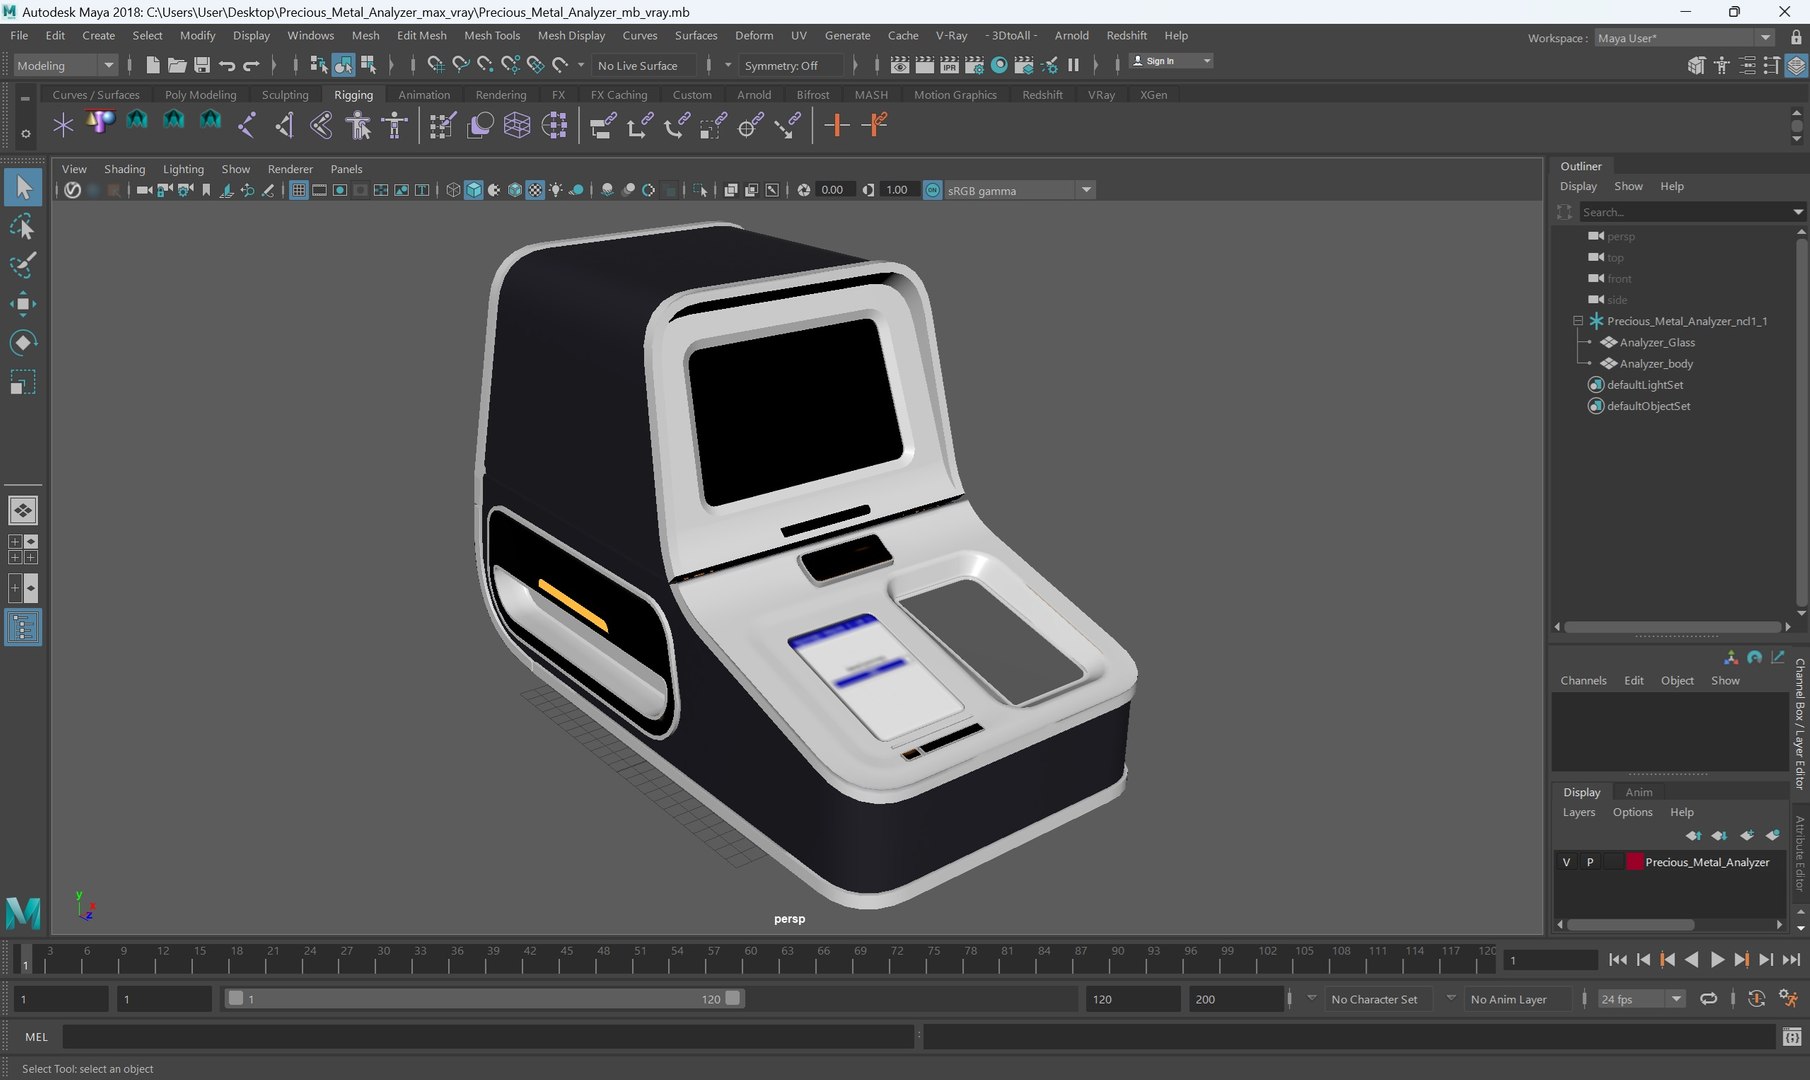Click the orange Set Key plus icon

837,125
